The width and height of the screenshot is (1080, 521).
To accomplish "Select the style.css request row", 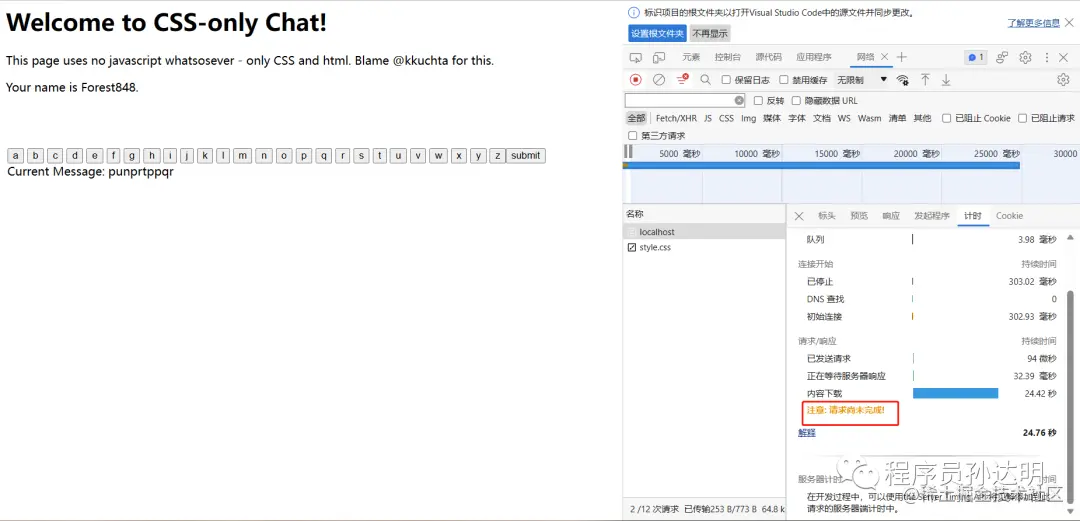I will [704, 247].
